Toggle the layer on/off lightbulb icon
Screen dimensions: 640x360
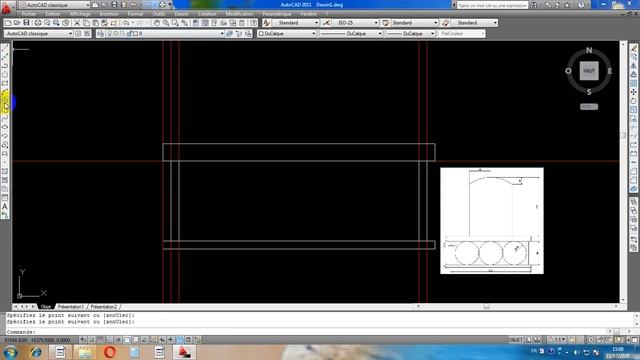pos(109,33)
